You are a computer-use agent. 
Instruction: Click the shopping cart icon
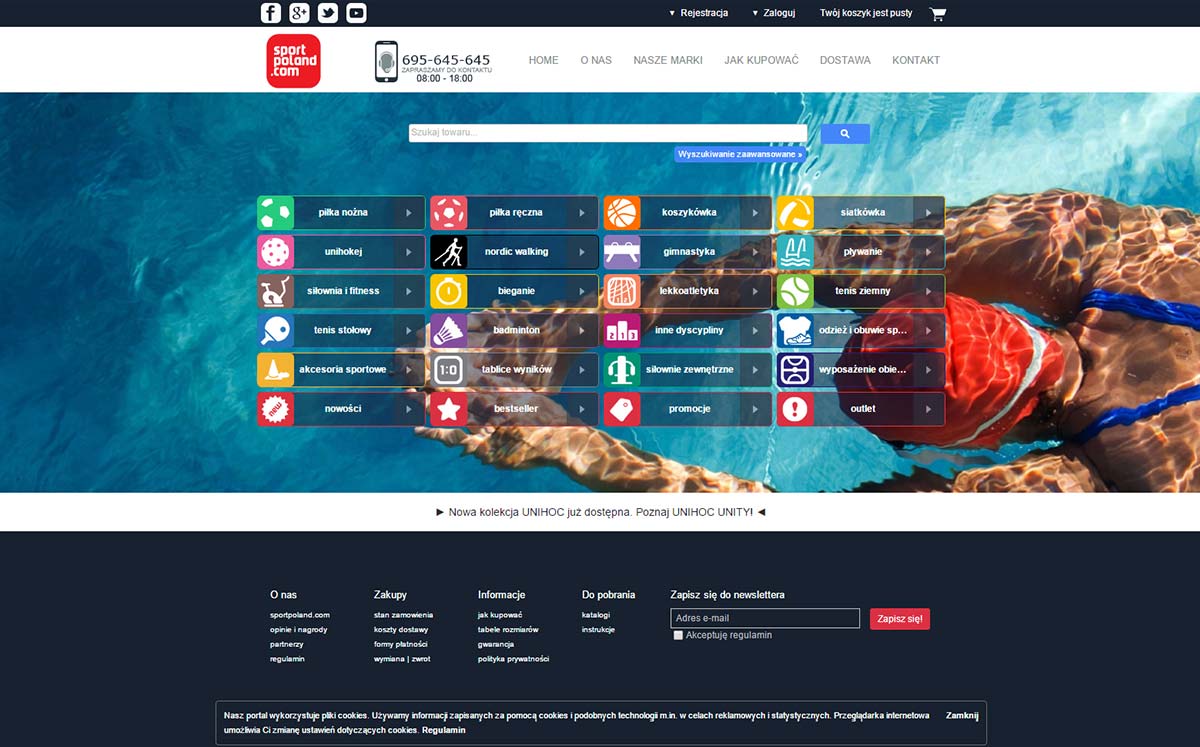(937, 14)
